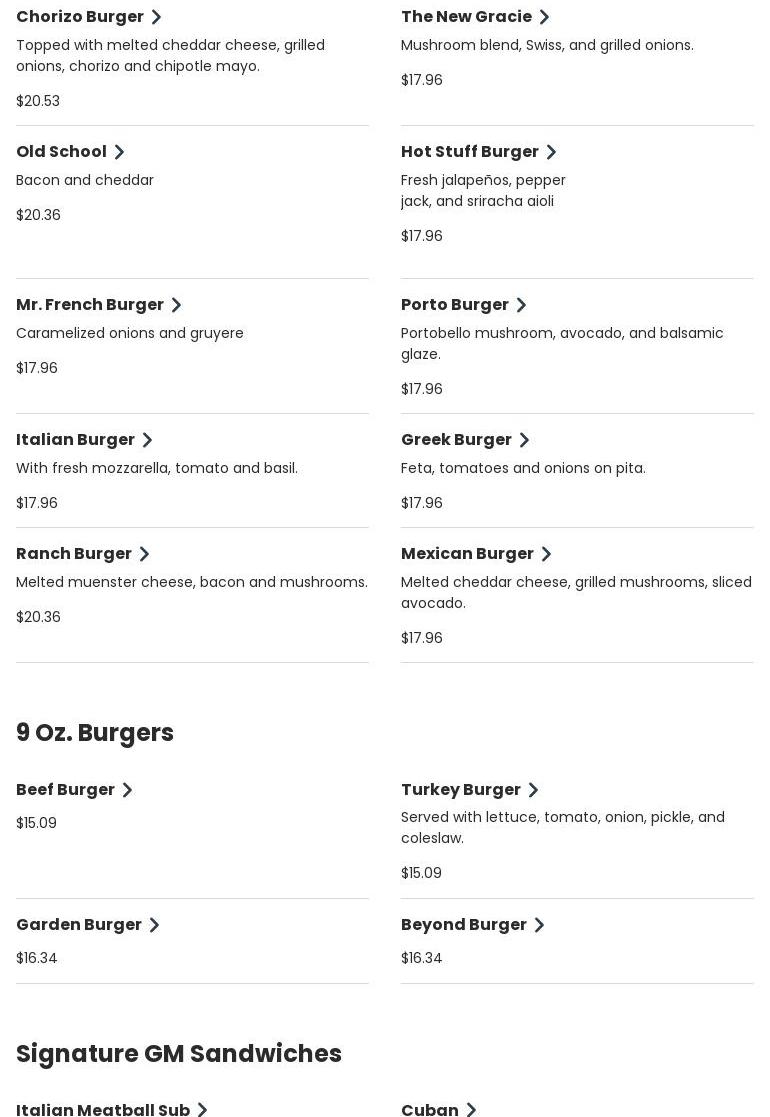Screen dimensions: 770x1117
Task: Select the Beef Burger title
Action: pos(65,790)
